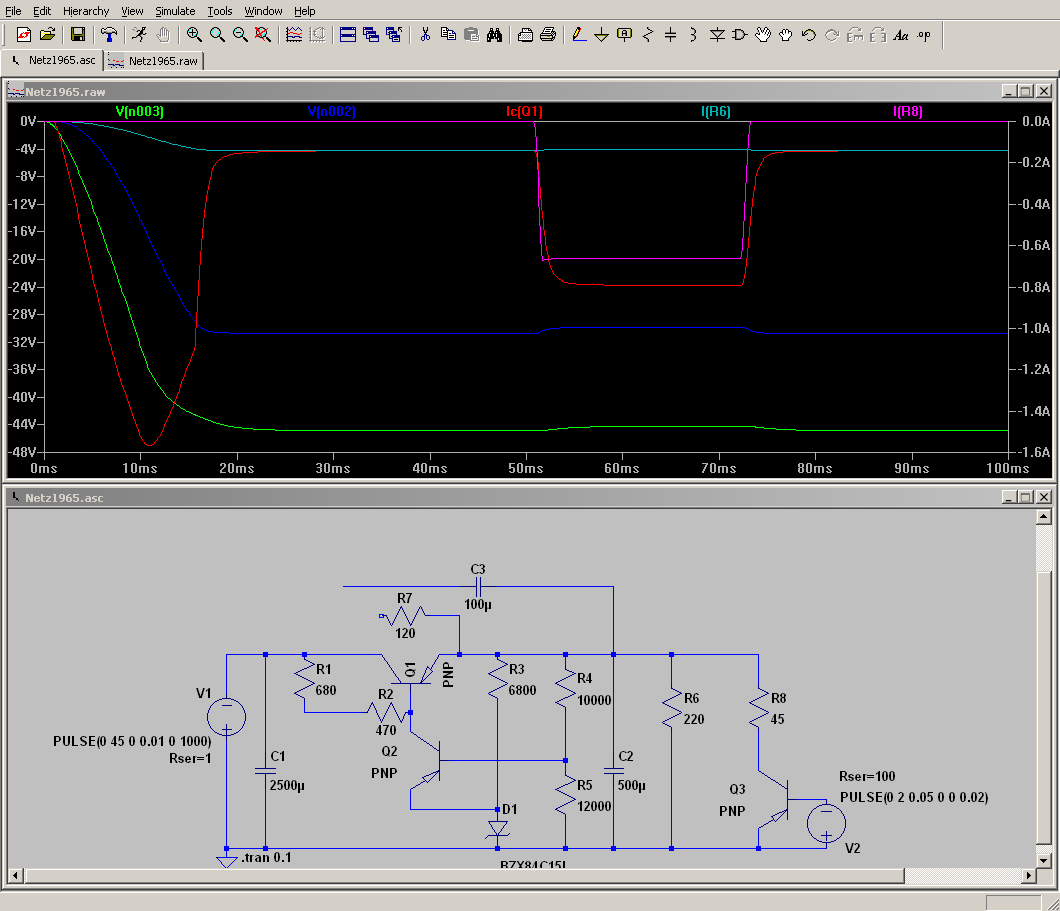
Task: Print using the printer icon
Action: pyautogui.click(x=548, y=34)
